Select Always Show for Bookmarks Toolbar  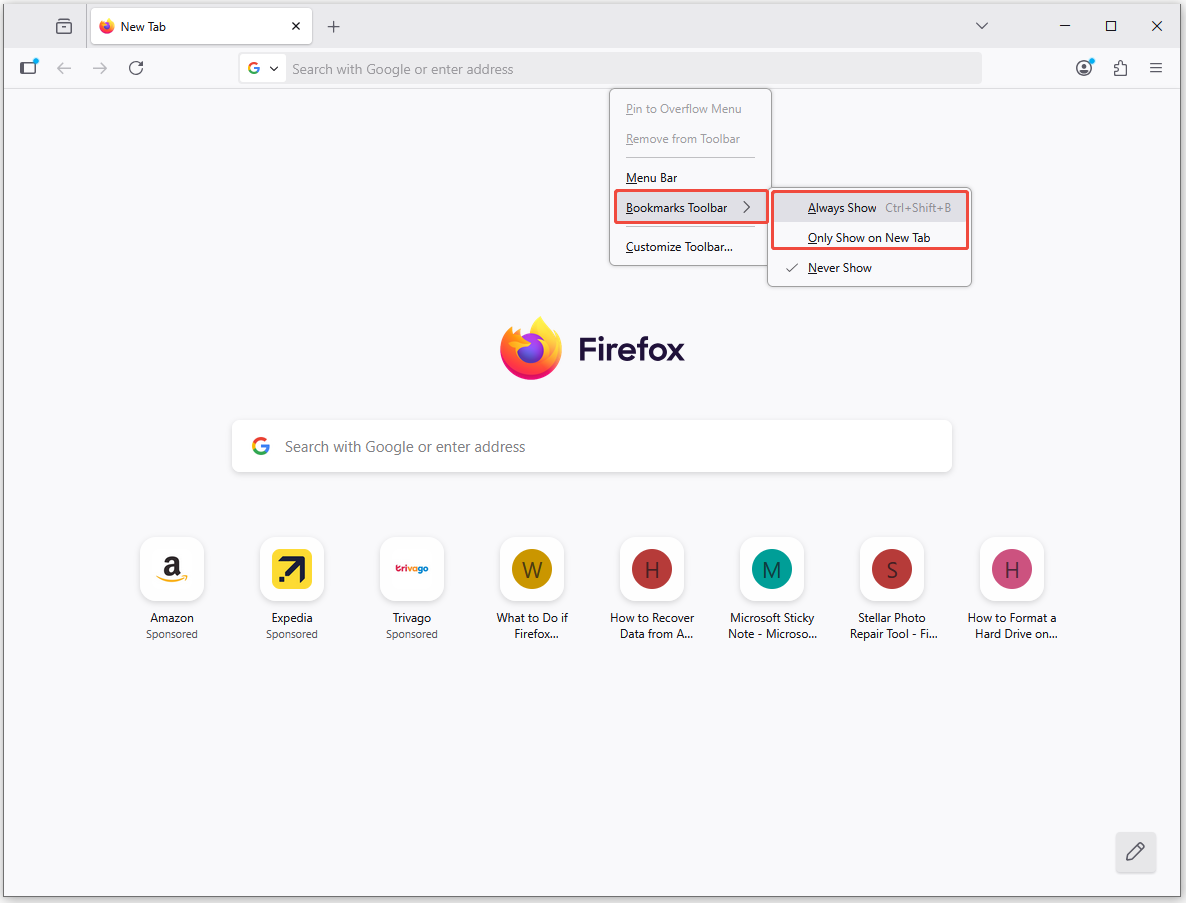843,207
